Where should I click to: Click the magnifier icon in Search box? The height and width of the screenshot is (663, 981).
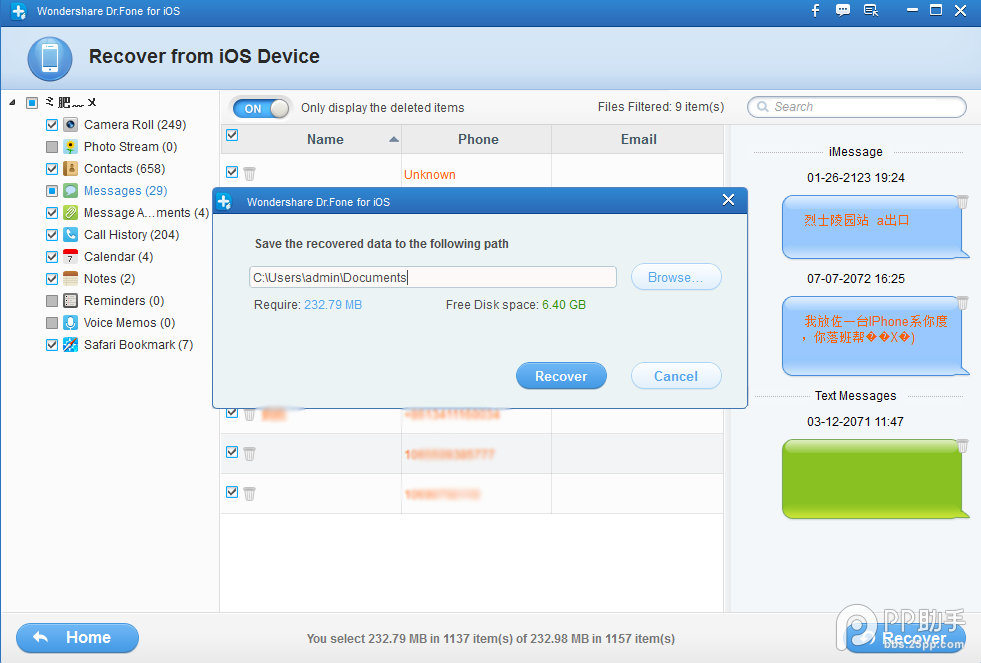pos(763,107)
